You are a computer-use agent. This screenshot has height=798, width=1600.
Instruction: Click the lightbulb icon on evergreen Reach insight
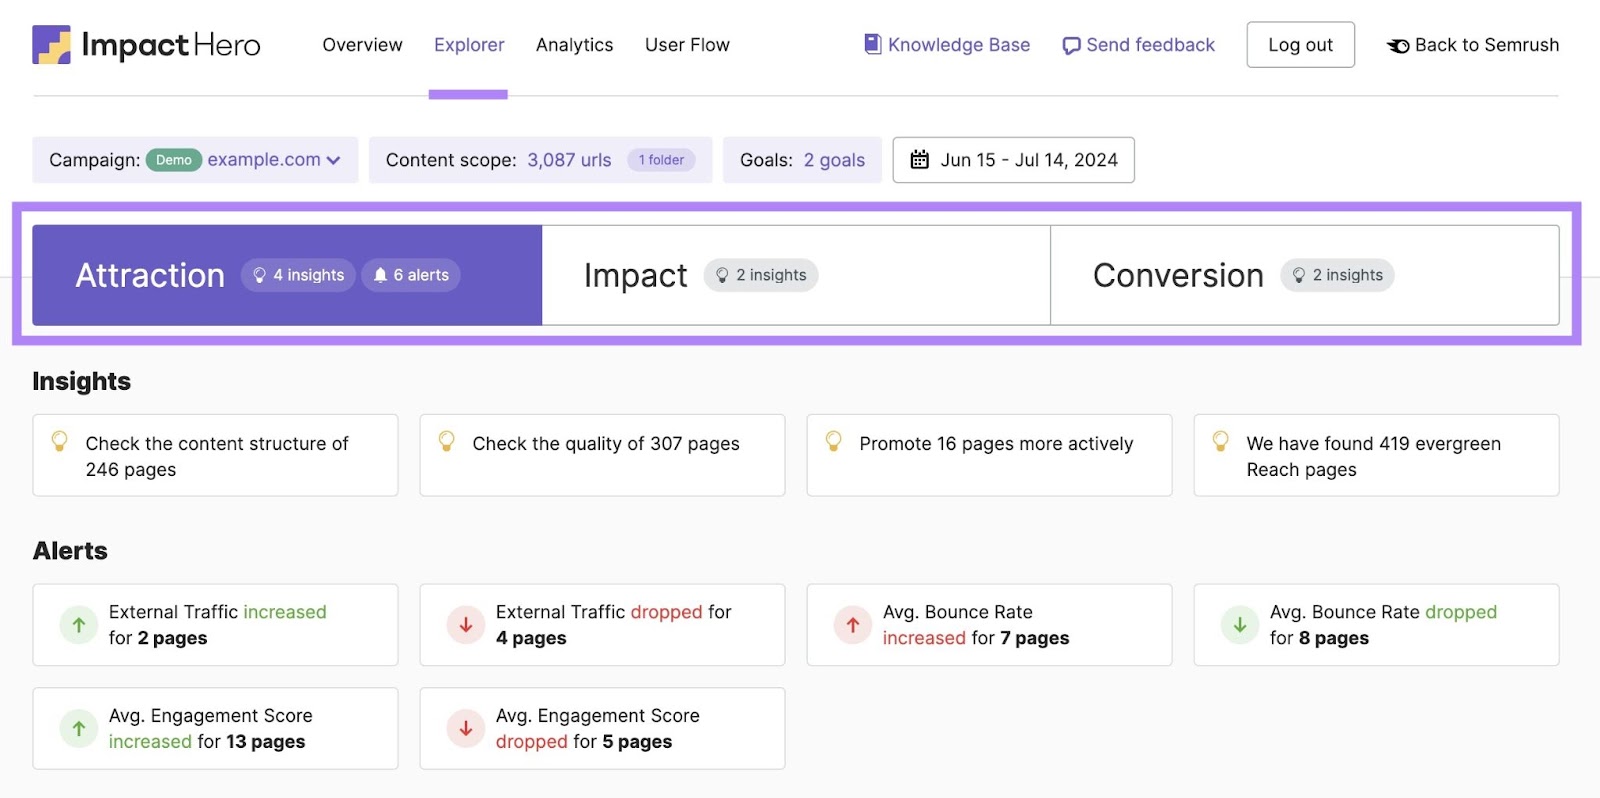(x=1220, y=441)
